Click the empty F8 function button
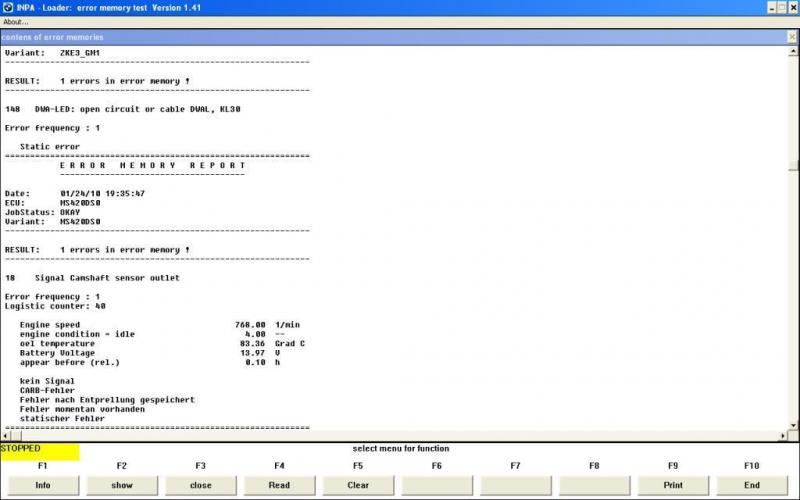The width and height of the screenshot is (800, 500). pos(594,485)
